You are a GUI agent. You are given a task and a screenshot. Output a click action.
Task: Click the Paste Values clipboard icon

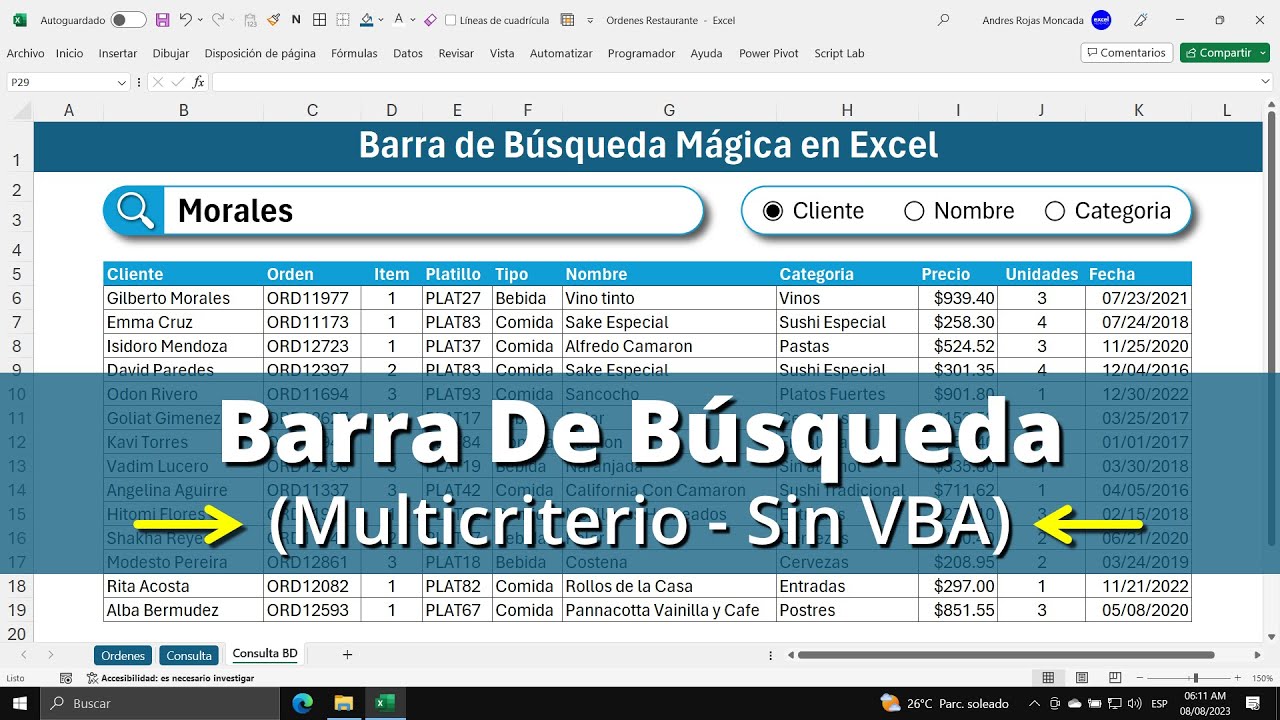pos(251,20)
